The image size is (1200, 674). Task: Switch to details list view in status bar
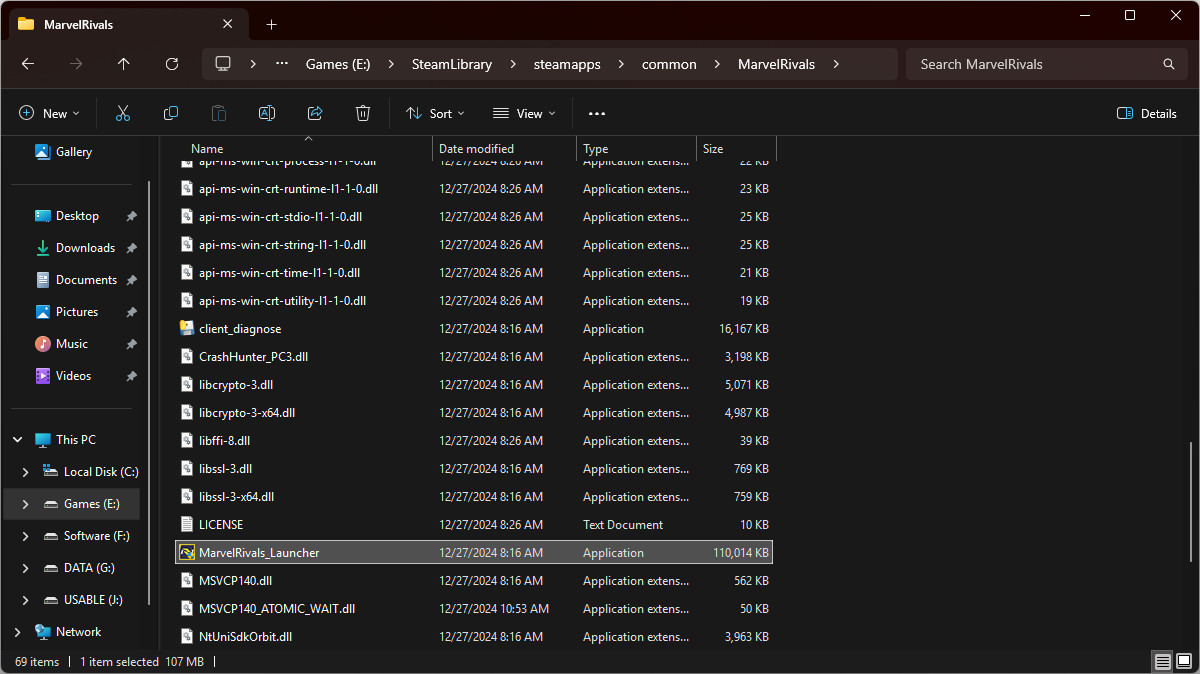tap(1162, 662)
